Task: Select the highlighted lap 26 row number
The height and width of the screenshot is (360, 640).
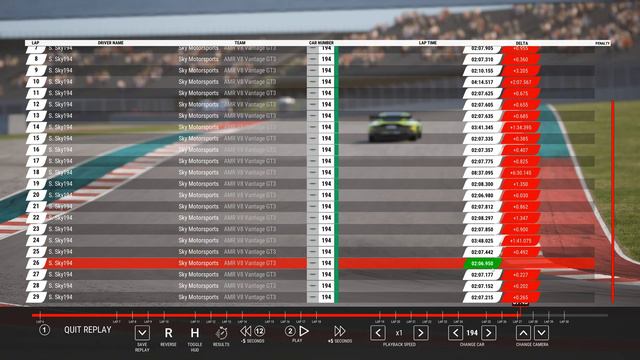Action: 36,263
